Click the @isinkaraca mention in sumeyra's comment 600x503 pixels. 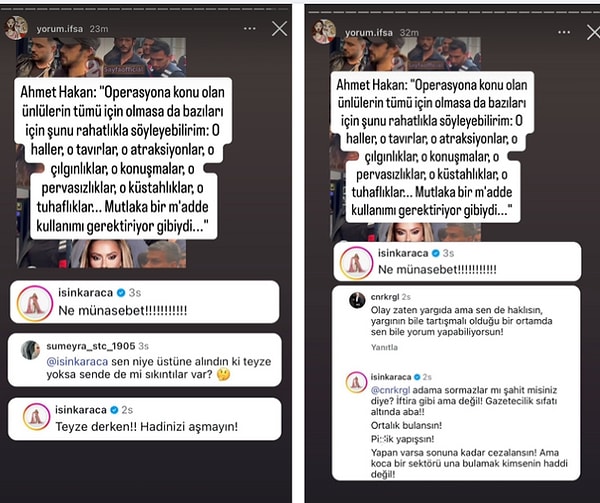point(77,361)
